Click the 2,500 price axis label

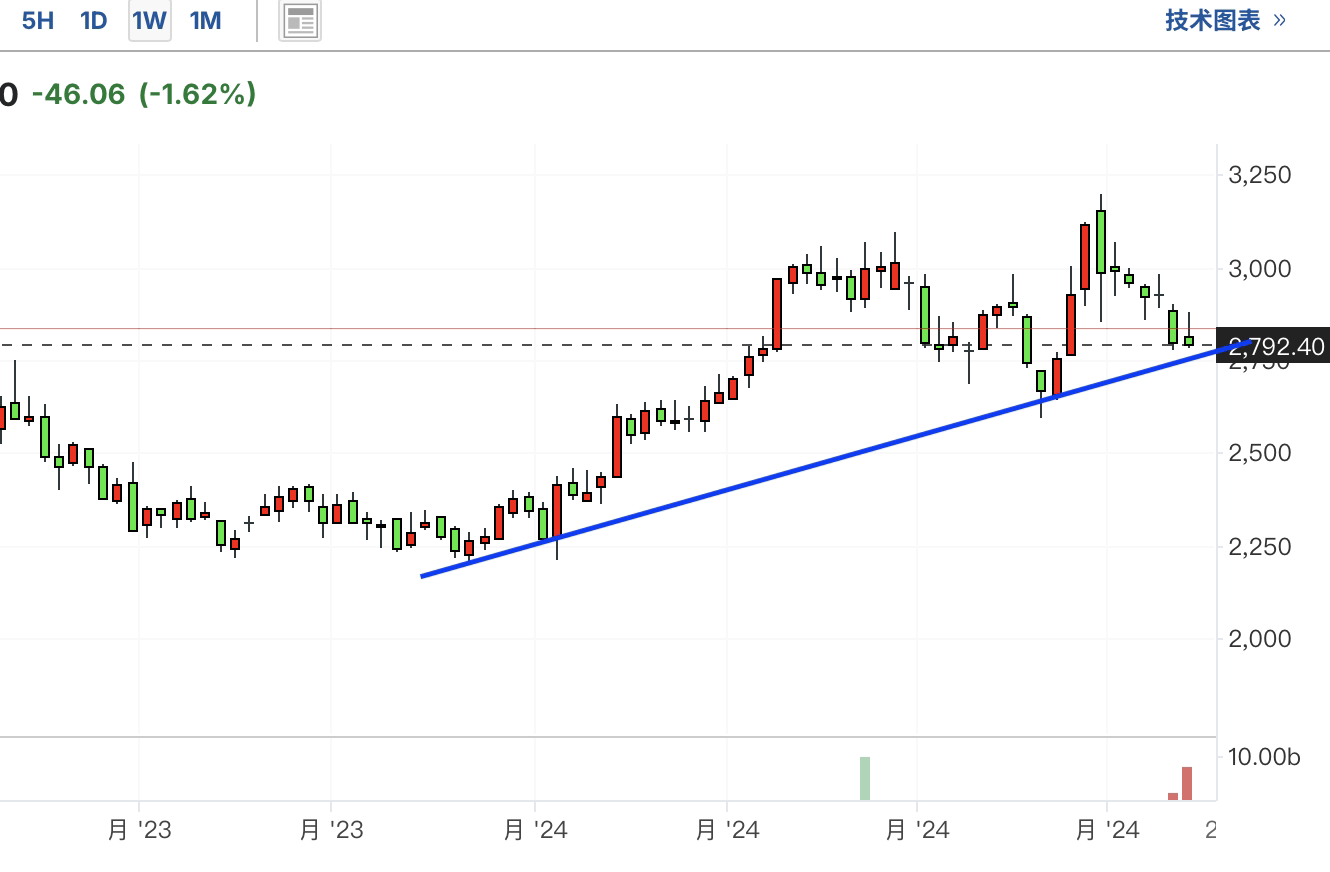[1259, 453]
